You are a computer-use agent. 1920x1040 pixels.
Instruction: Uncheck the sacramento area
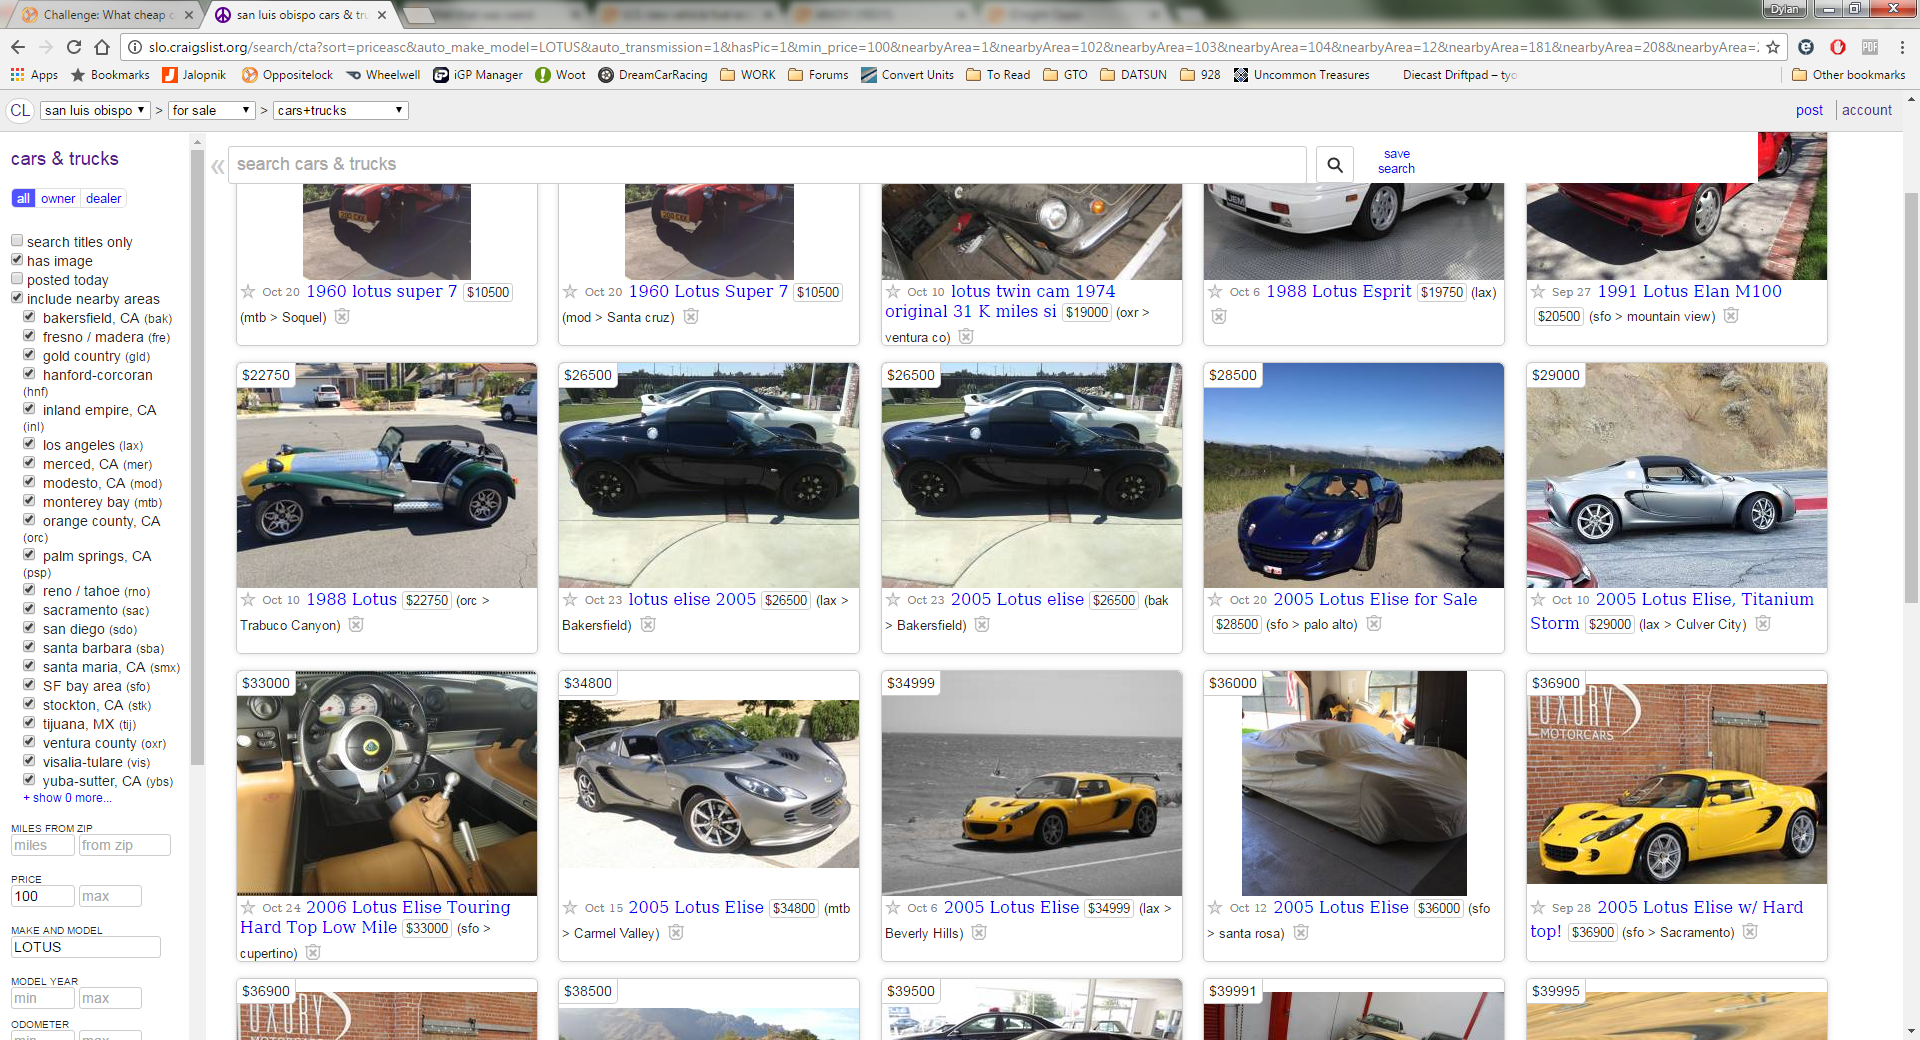(29, 609)
